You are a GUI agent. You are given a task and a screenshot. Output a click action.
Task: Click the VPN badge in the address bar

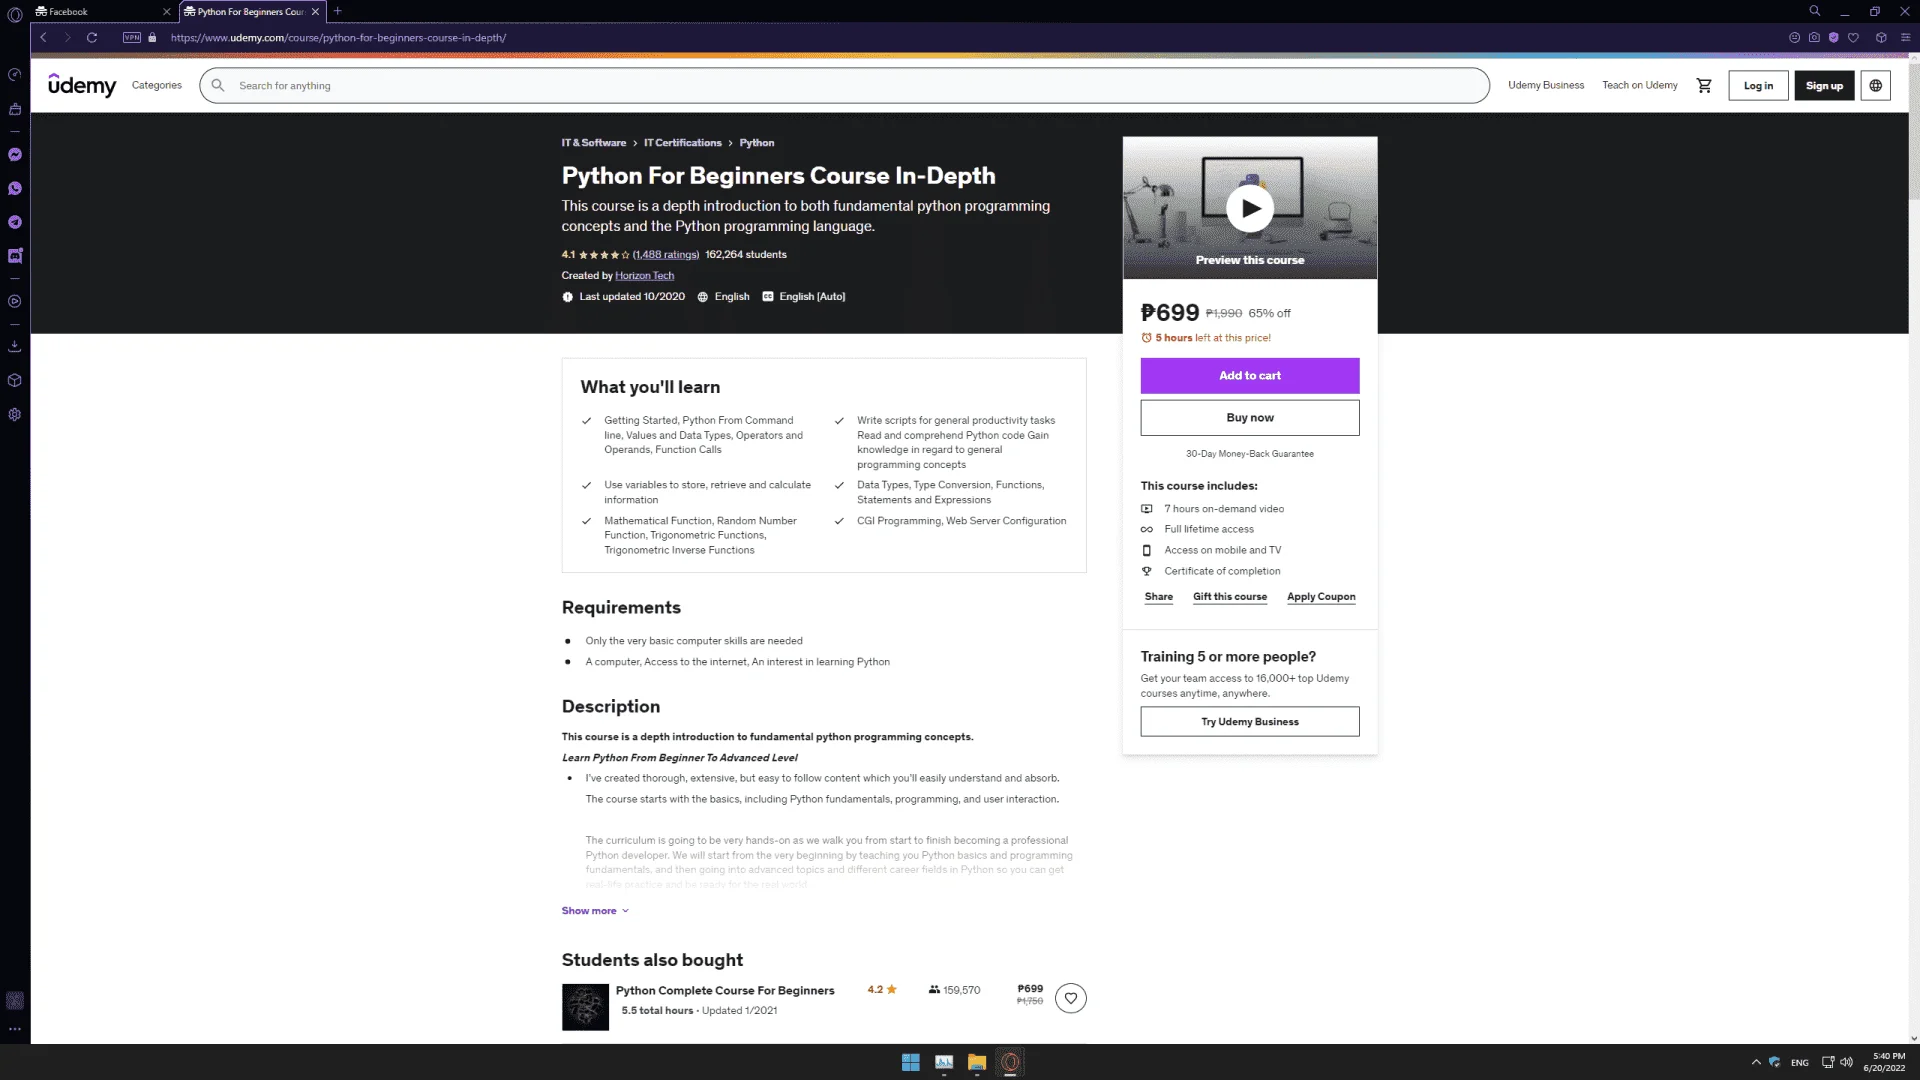point(132,38)
